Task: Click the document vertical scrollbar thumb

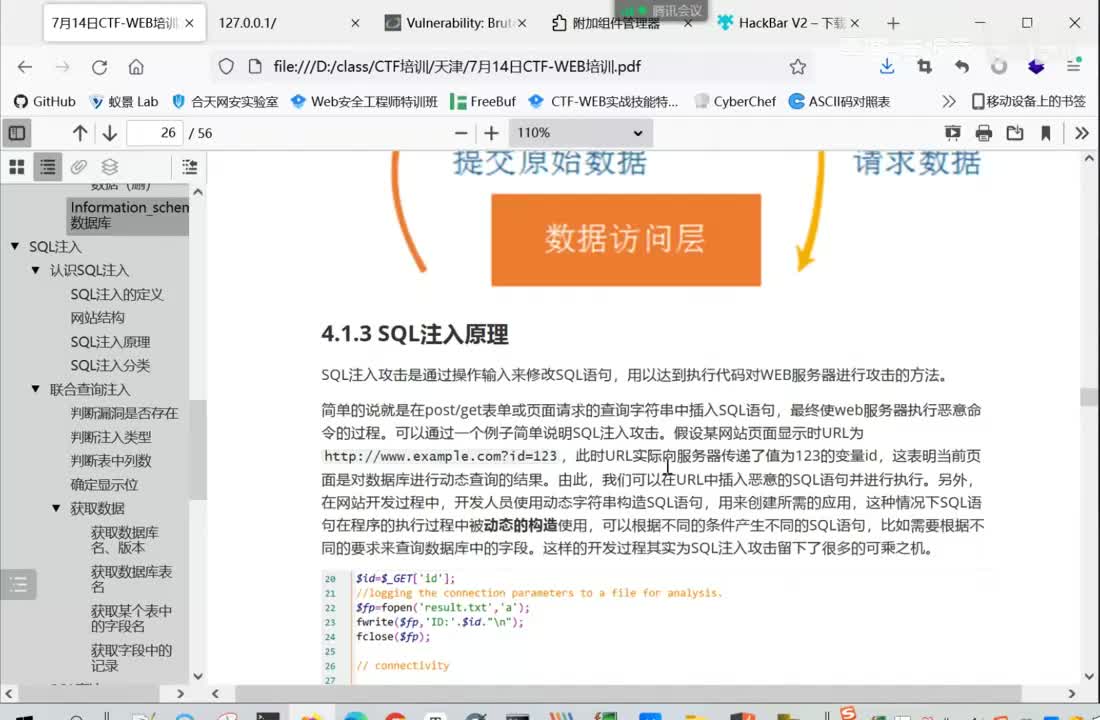Action: pos(1089,396)
